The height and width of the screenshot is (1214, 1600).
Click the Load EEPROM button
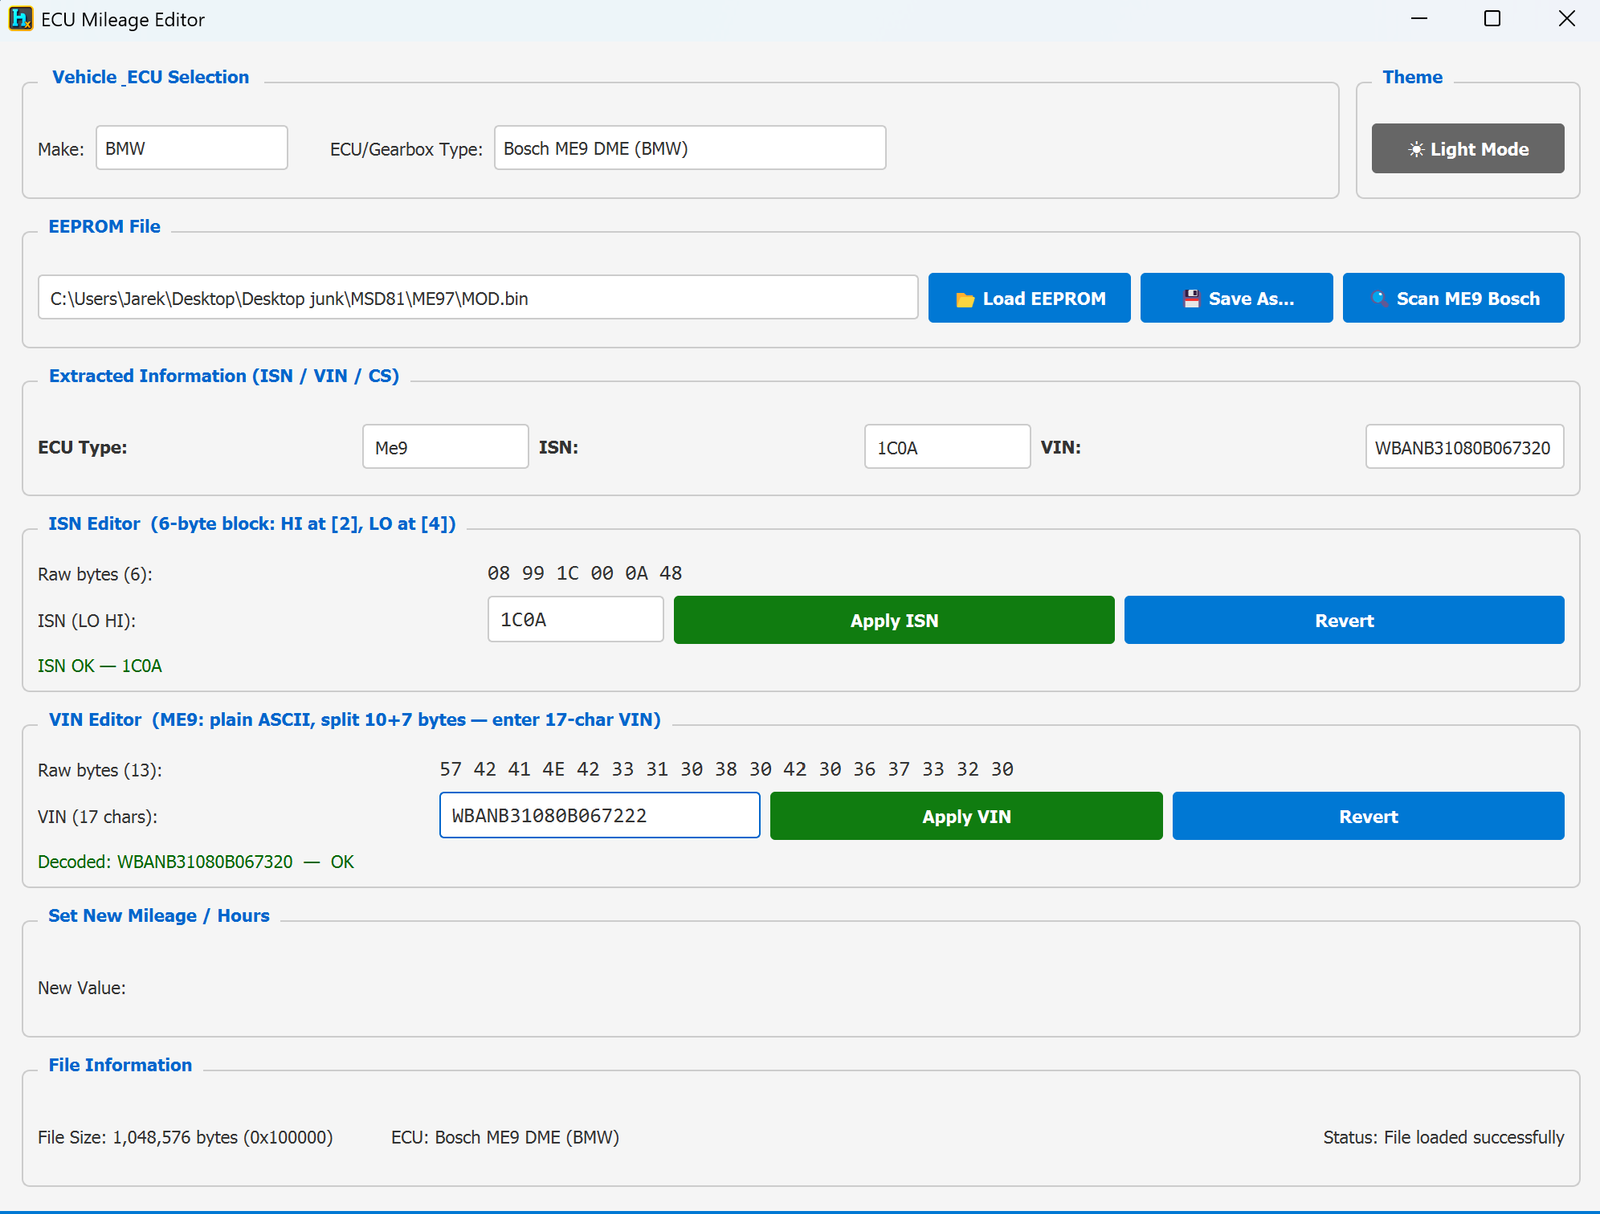(1029, 298)
